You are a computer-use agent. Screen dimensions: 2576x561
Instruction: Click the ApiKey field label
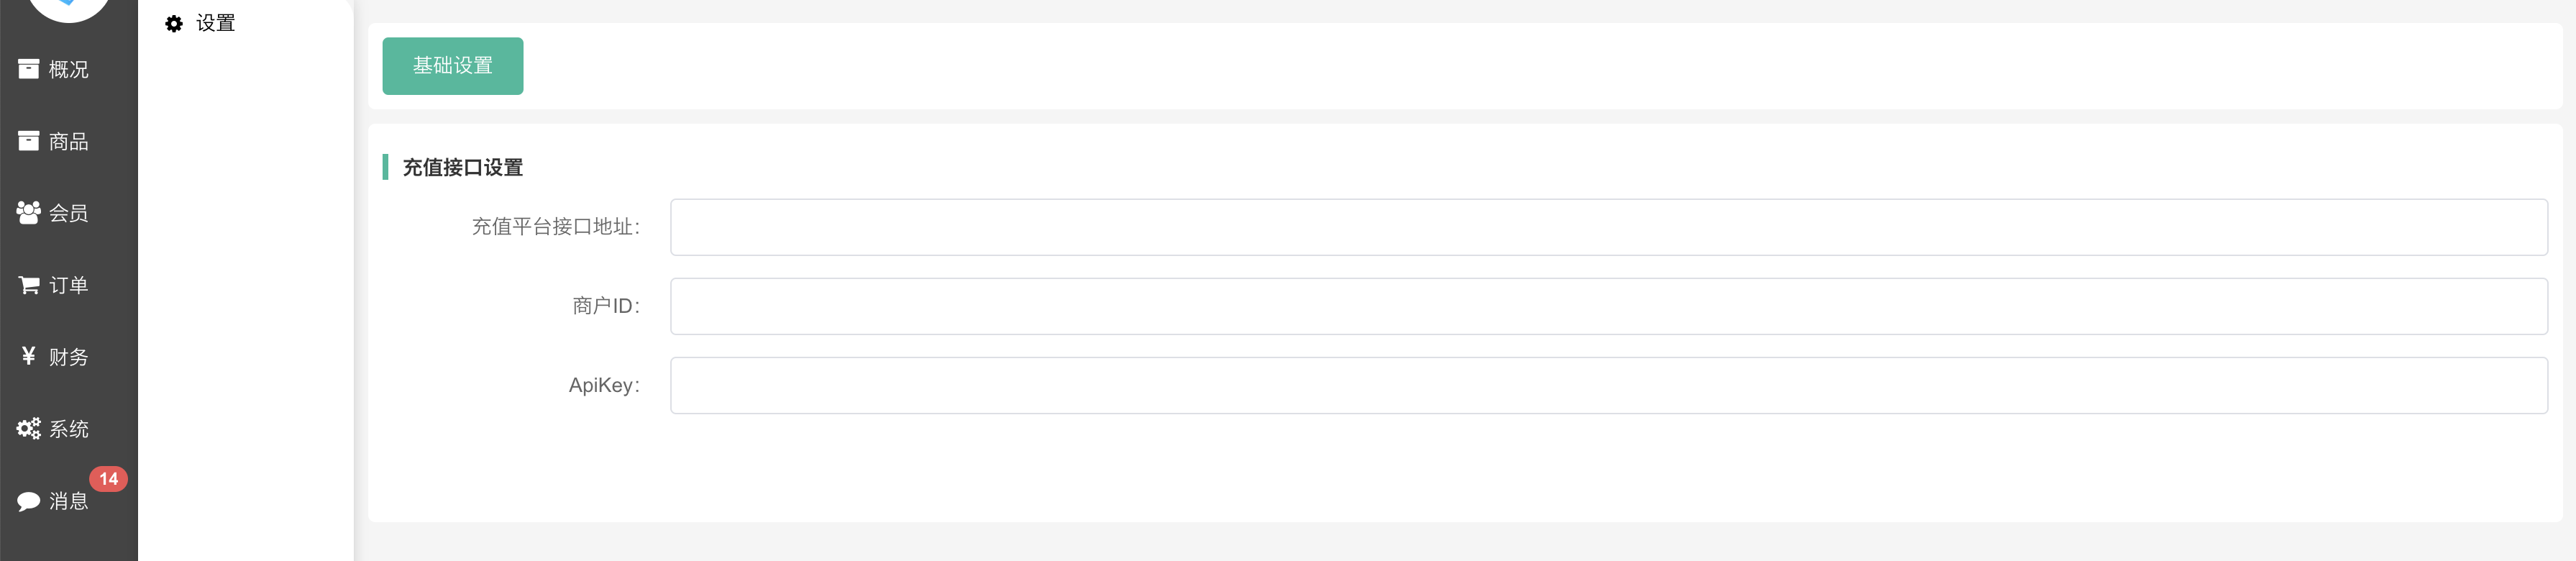coord(603,385)
